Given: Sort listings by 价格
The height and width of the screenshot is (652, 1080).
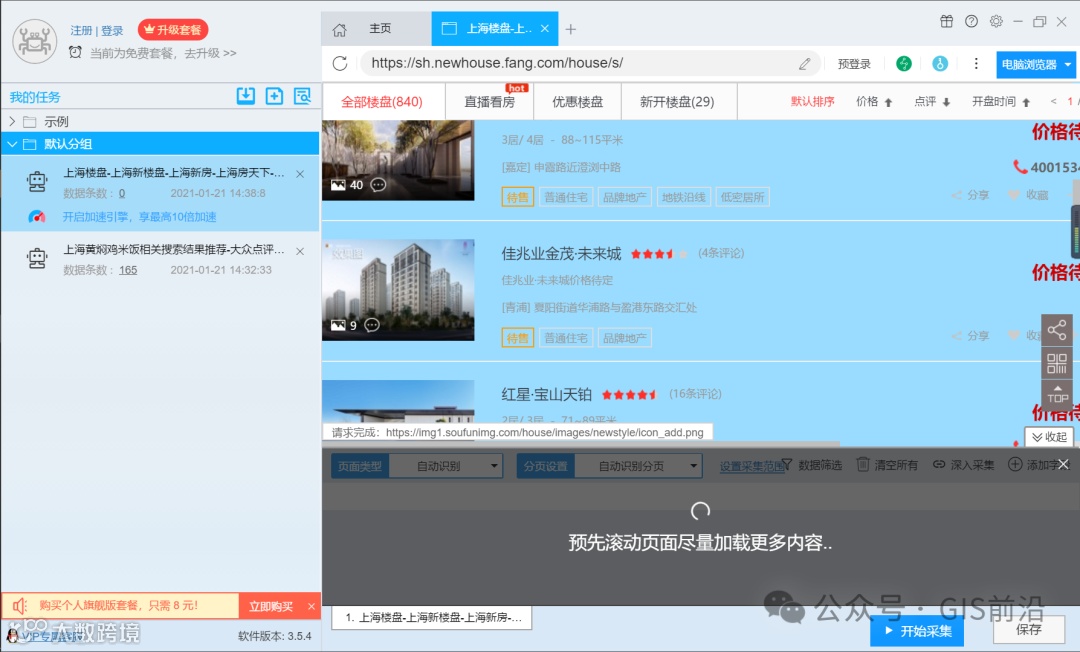Looking at the screenshot, I should [x=873, y=102].
